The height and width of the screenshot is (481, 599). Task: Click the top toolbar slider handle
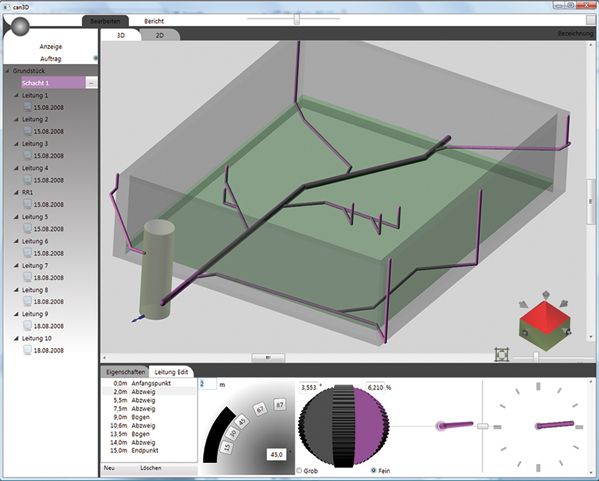[x=296, y=18]
